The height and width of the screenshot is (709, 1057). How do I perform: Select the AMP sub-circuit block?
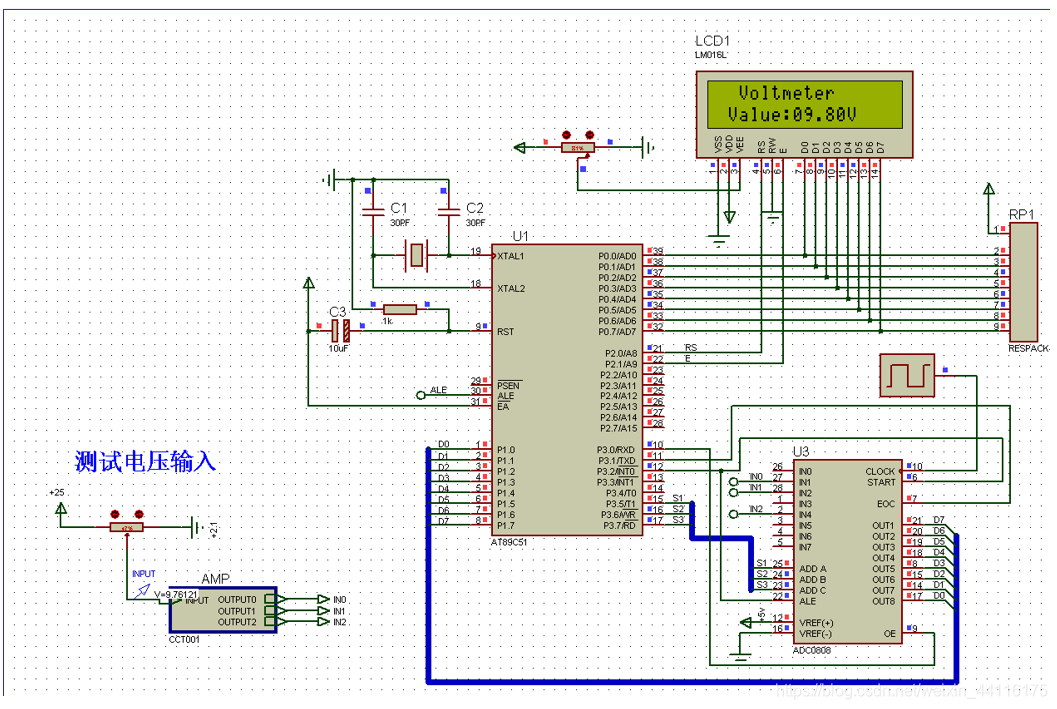[x=222, y=610]
